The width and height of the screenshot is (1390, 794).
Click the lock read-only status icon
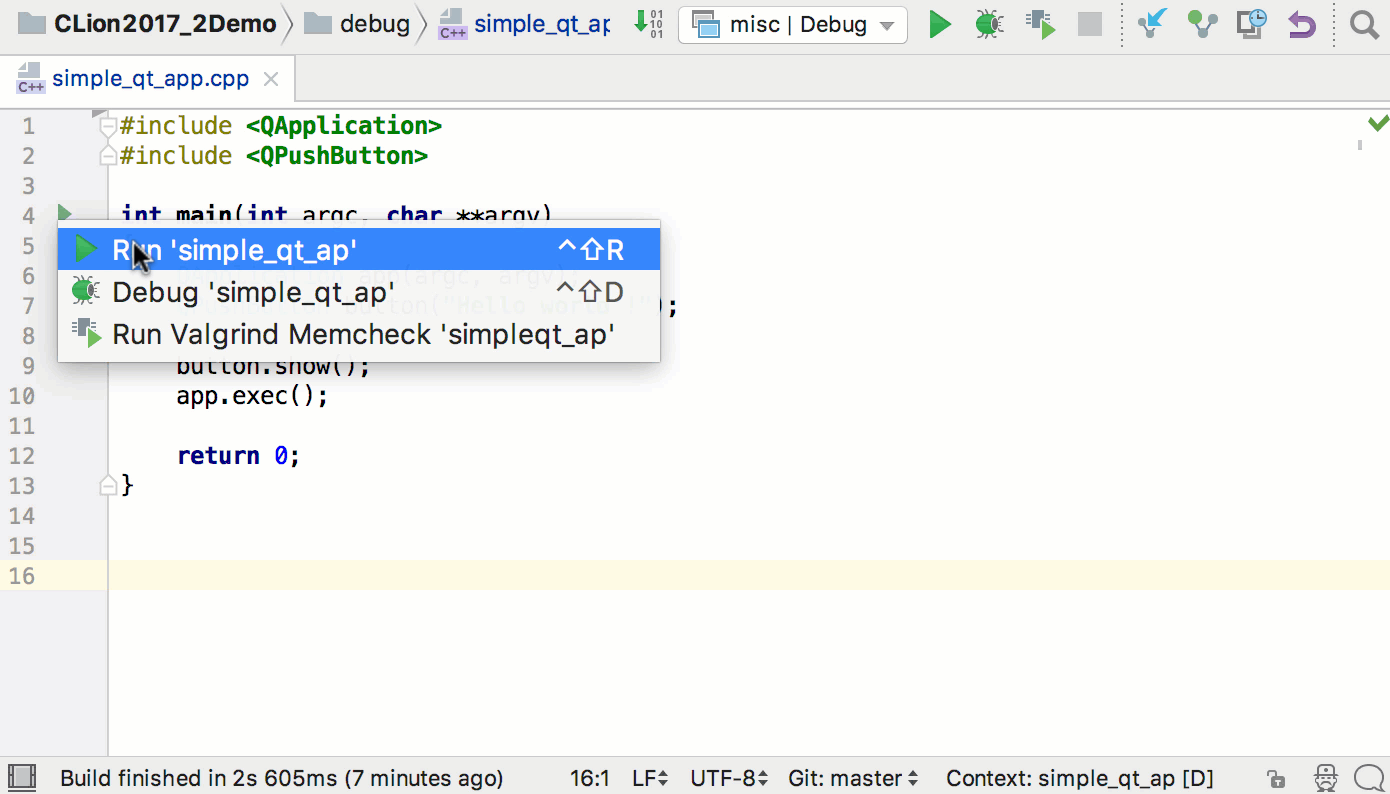[1276, 778]
